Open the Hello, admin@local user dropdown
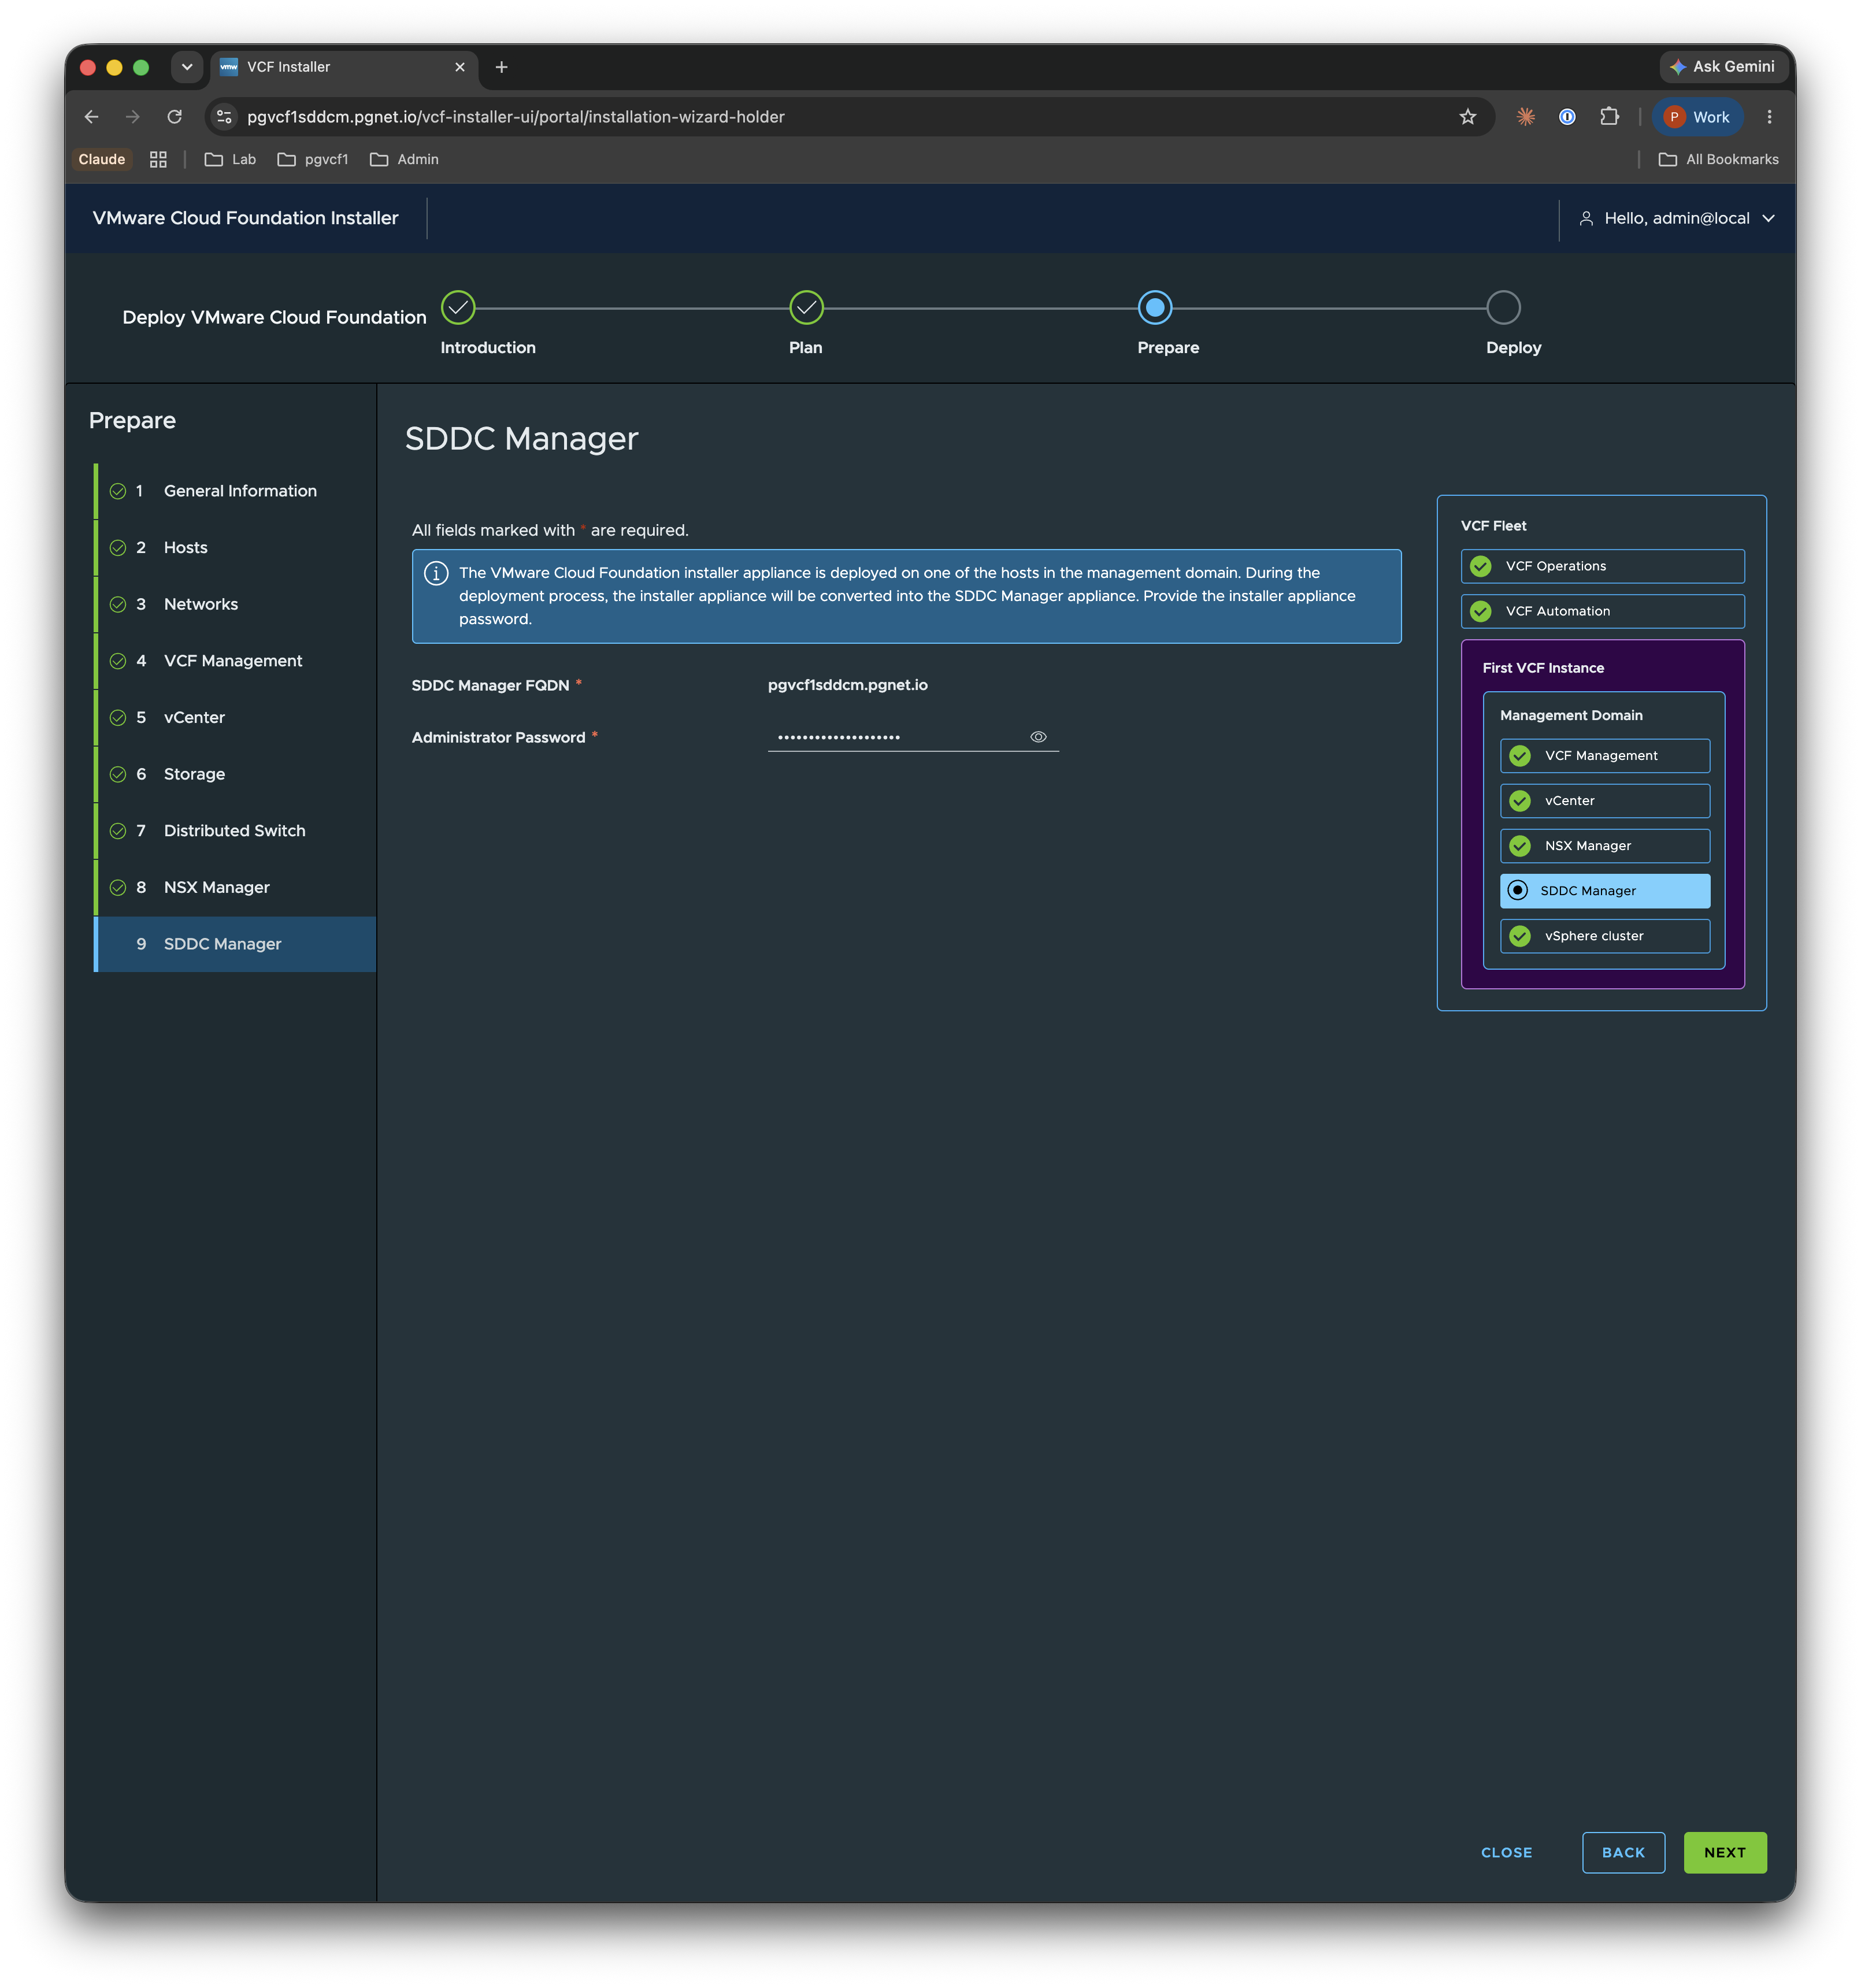This screenshot has height=1988, width=1861. pyautogui.click(x=1676, y=218)
